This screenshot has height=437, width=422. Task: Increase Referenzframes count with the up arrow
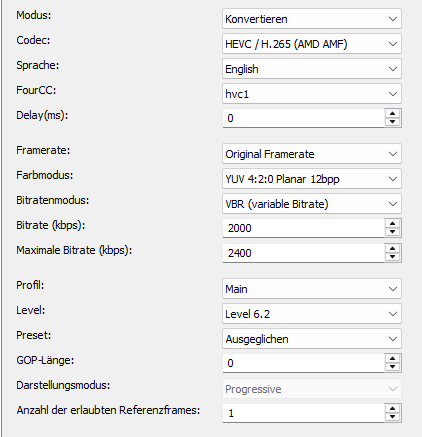pyautogui.click(x=393, y=408)
